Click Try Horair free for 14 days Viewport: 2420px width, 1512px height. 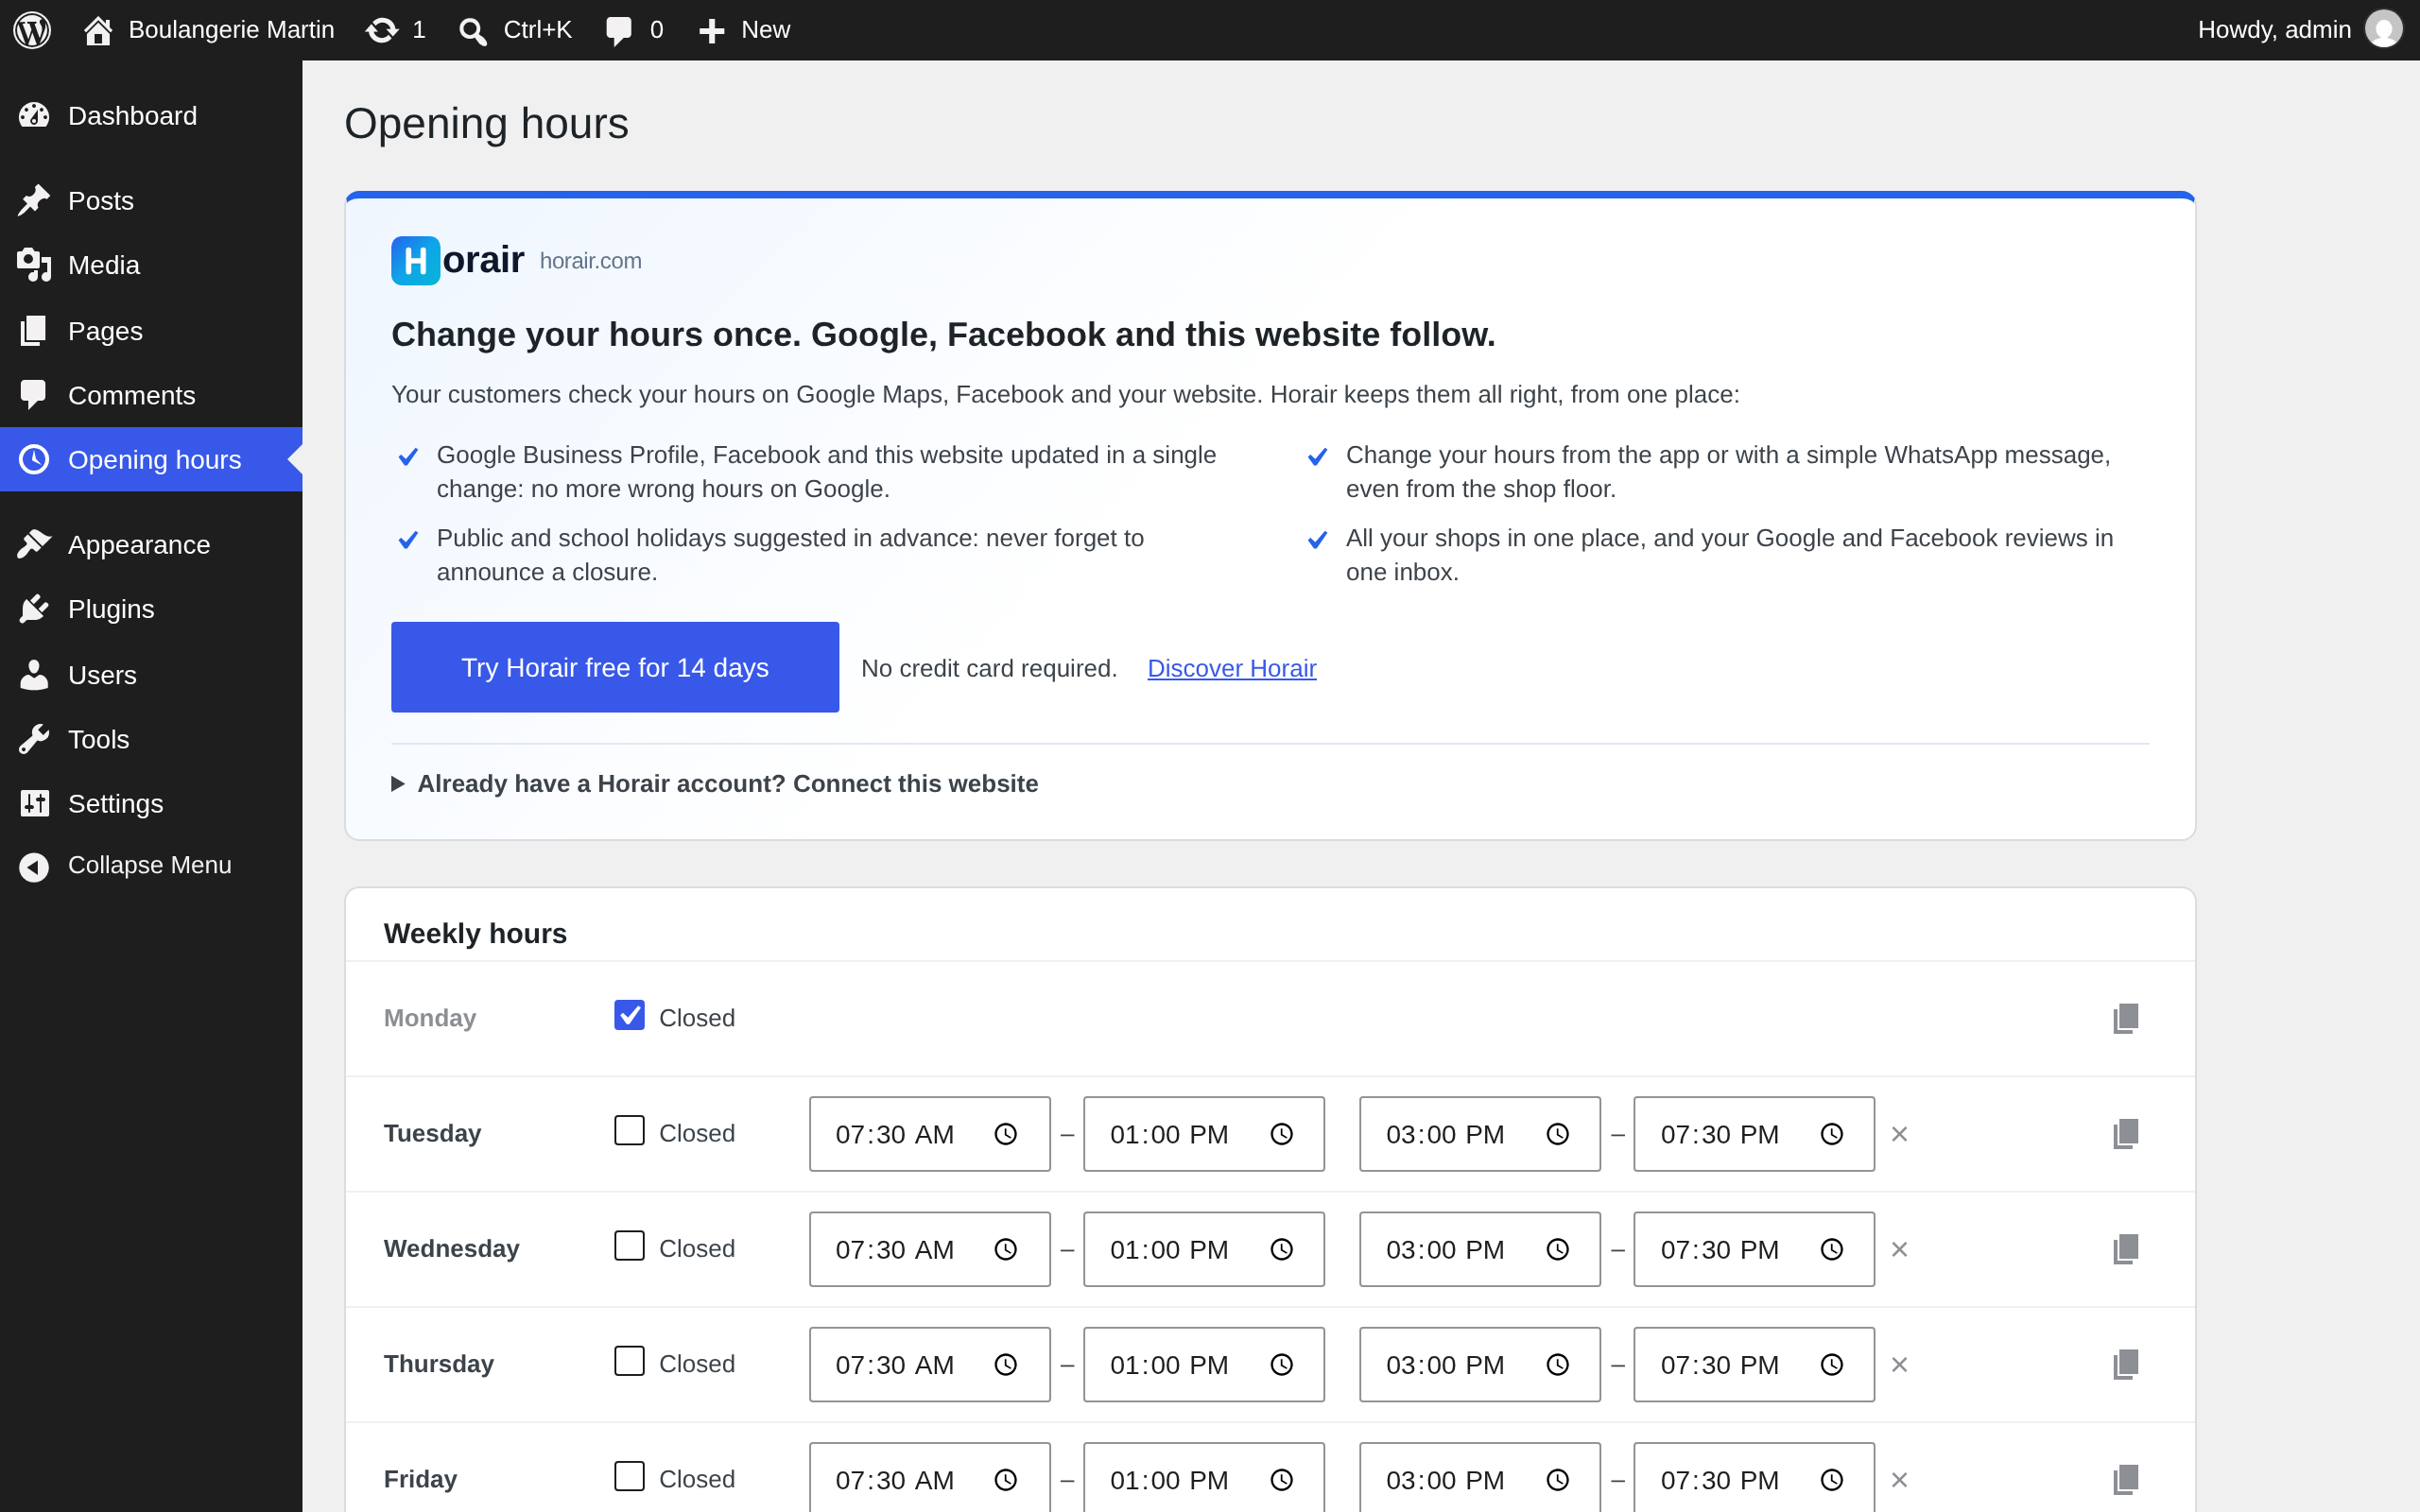[x=615, y=667]
